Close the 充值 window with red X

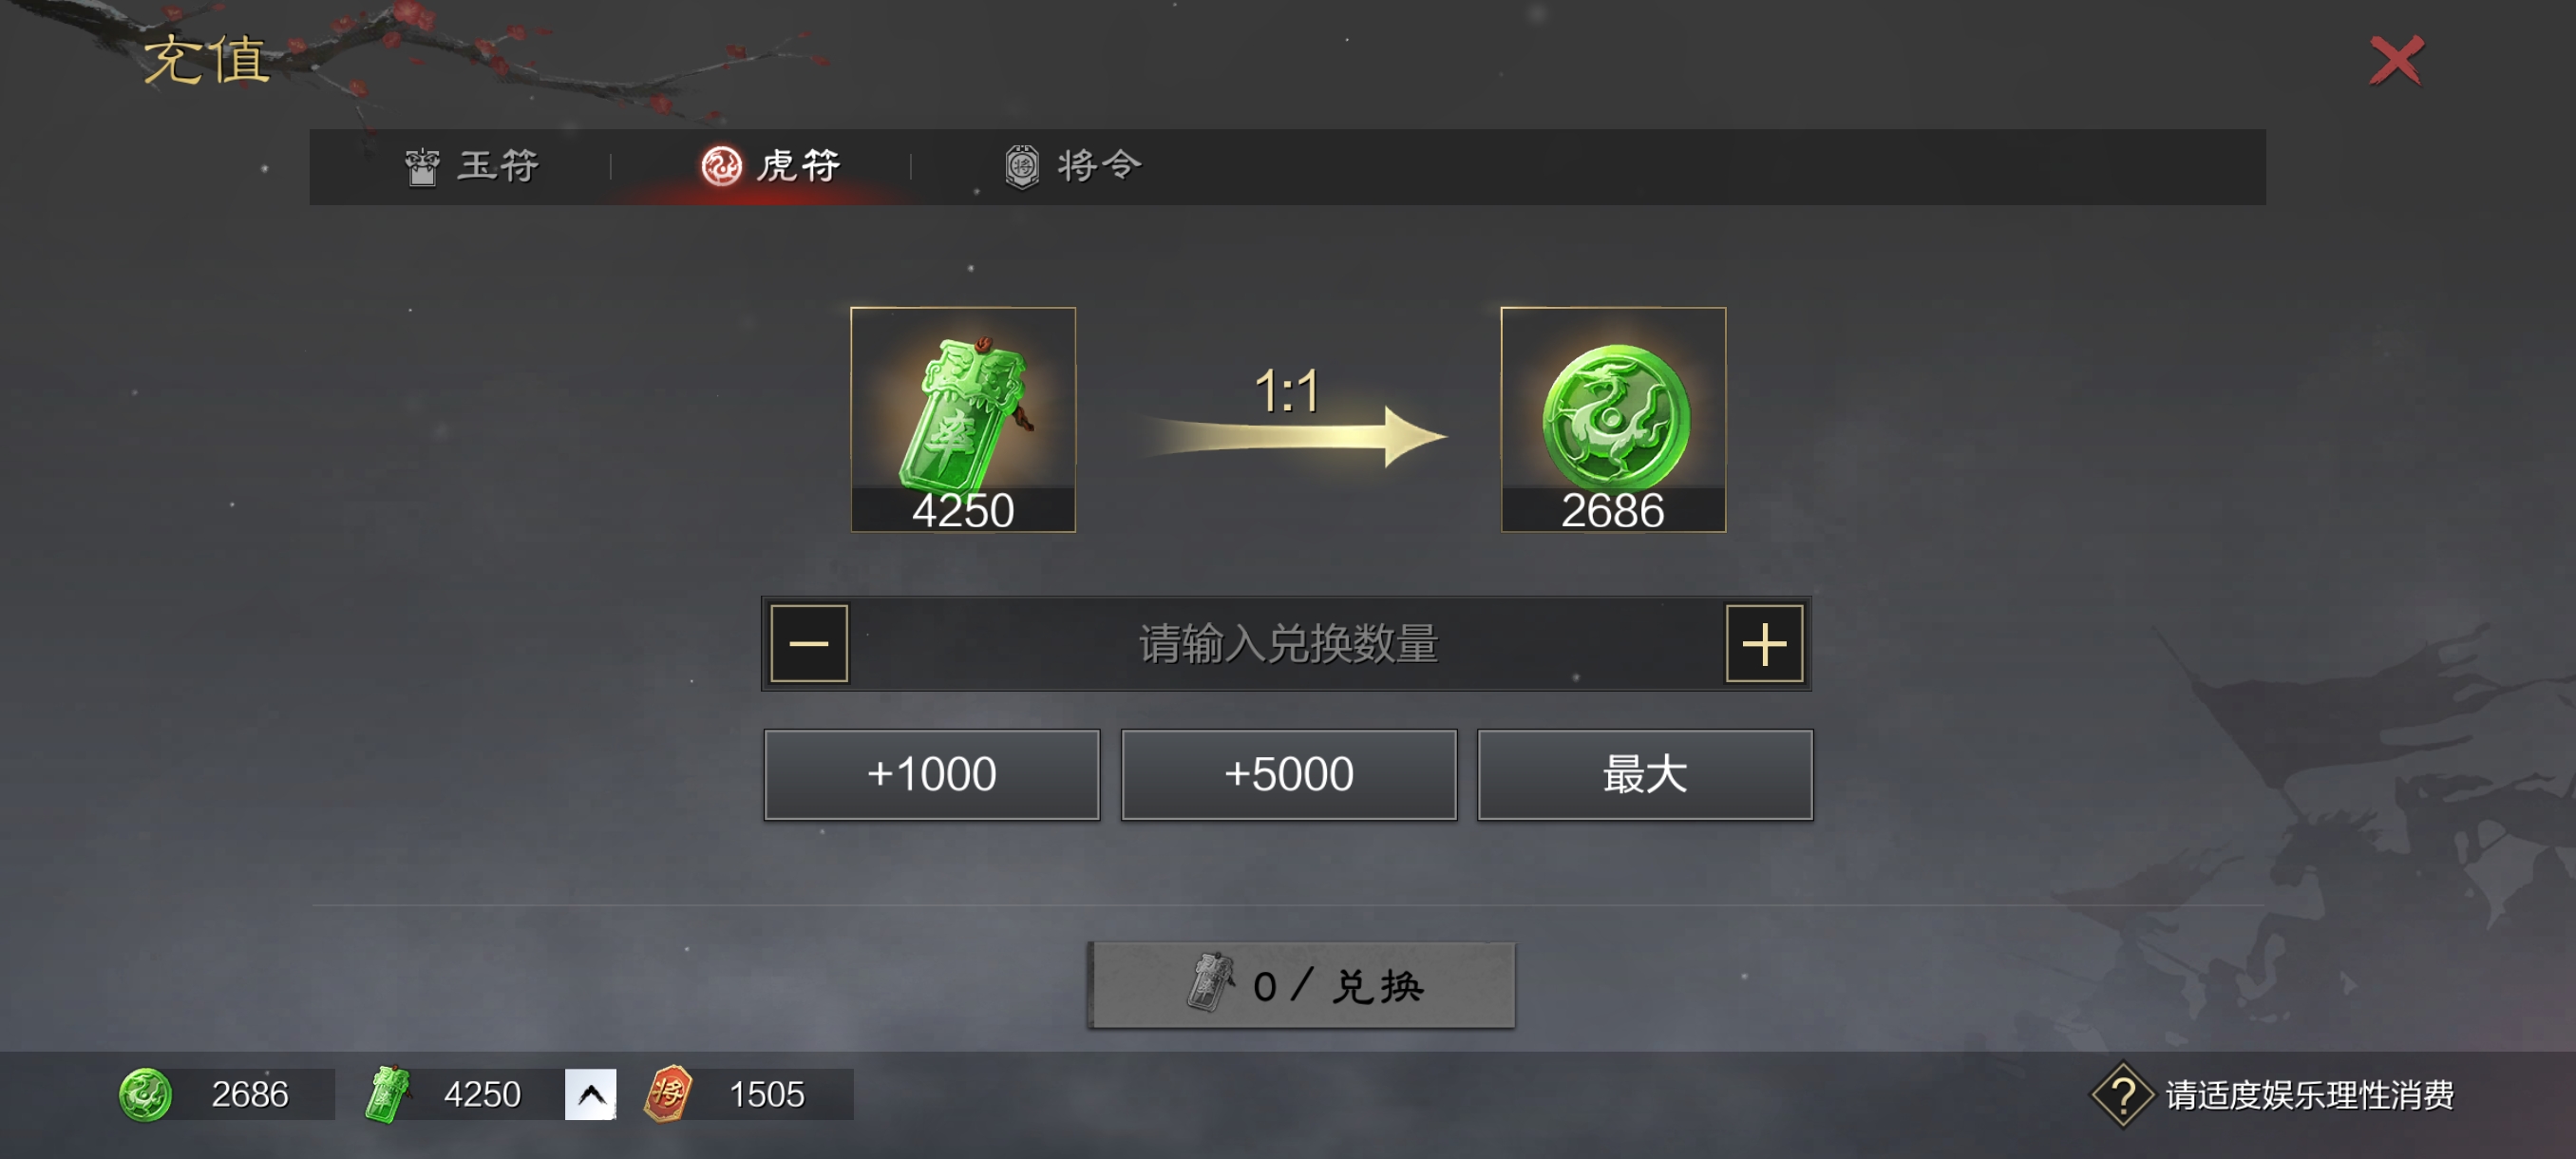click(2396, 61)
